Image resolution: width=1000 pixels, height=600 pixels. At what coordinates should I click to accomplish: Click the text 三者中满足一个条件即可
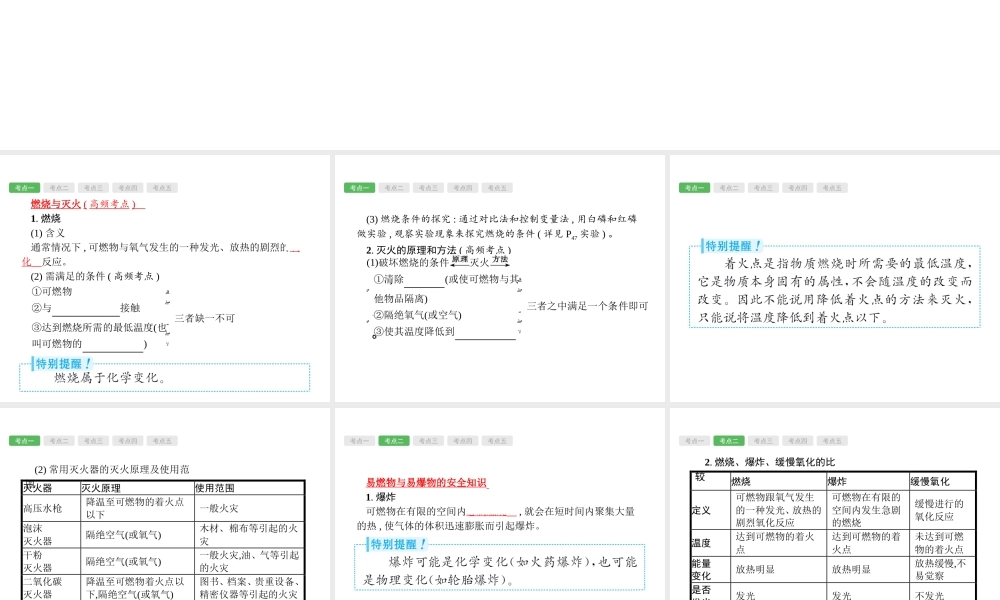pyautogui.click(x=587, y=306)
